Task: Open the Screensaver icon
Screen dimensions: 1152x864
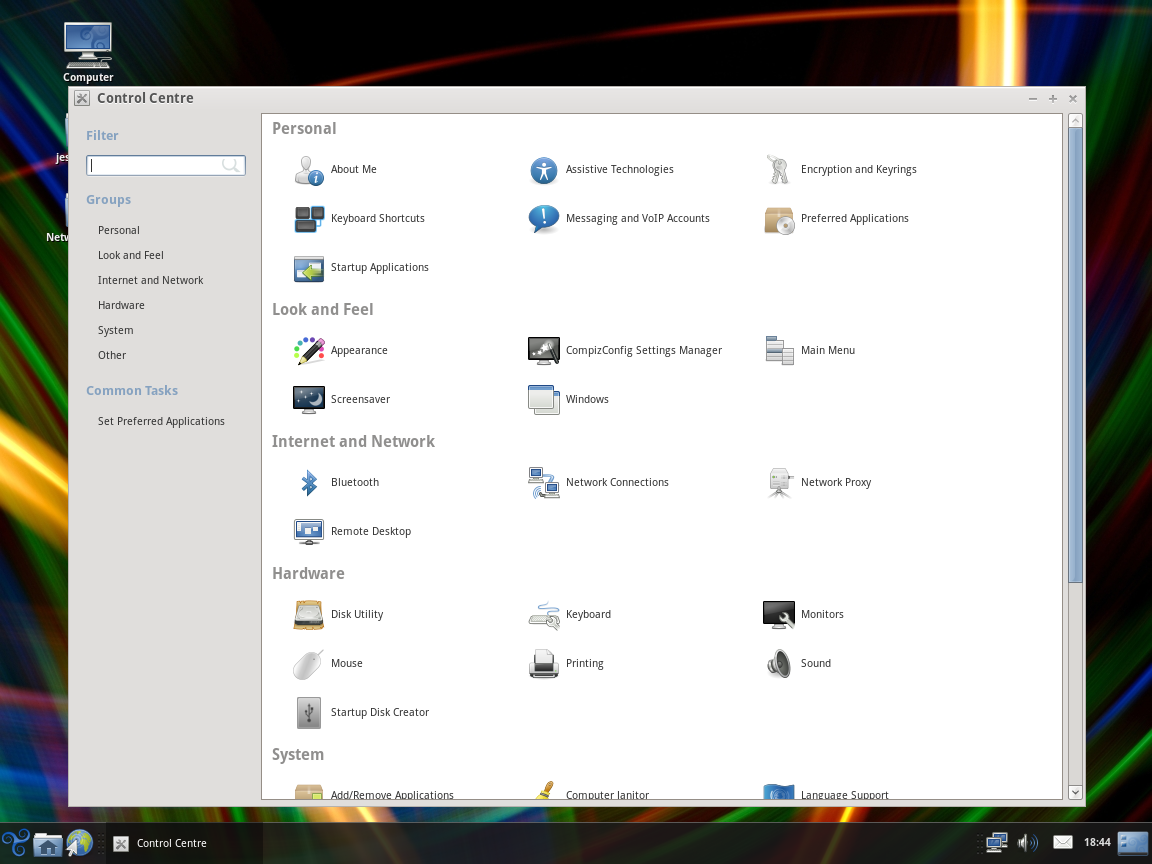Action: pyautogui.click(x=309, y=400)
